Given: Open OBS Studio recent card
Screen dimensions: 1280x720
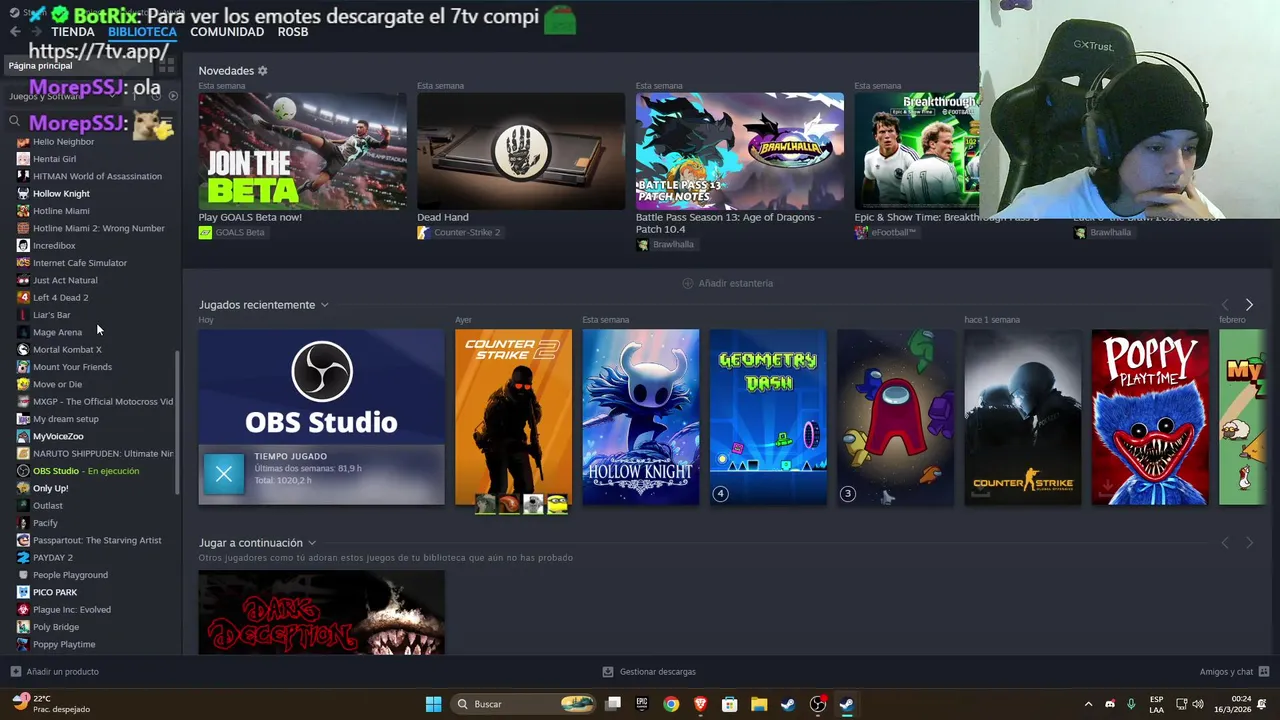Looking at the screenshot, I should pos(321,417).
